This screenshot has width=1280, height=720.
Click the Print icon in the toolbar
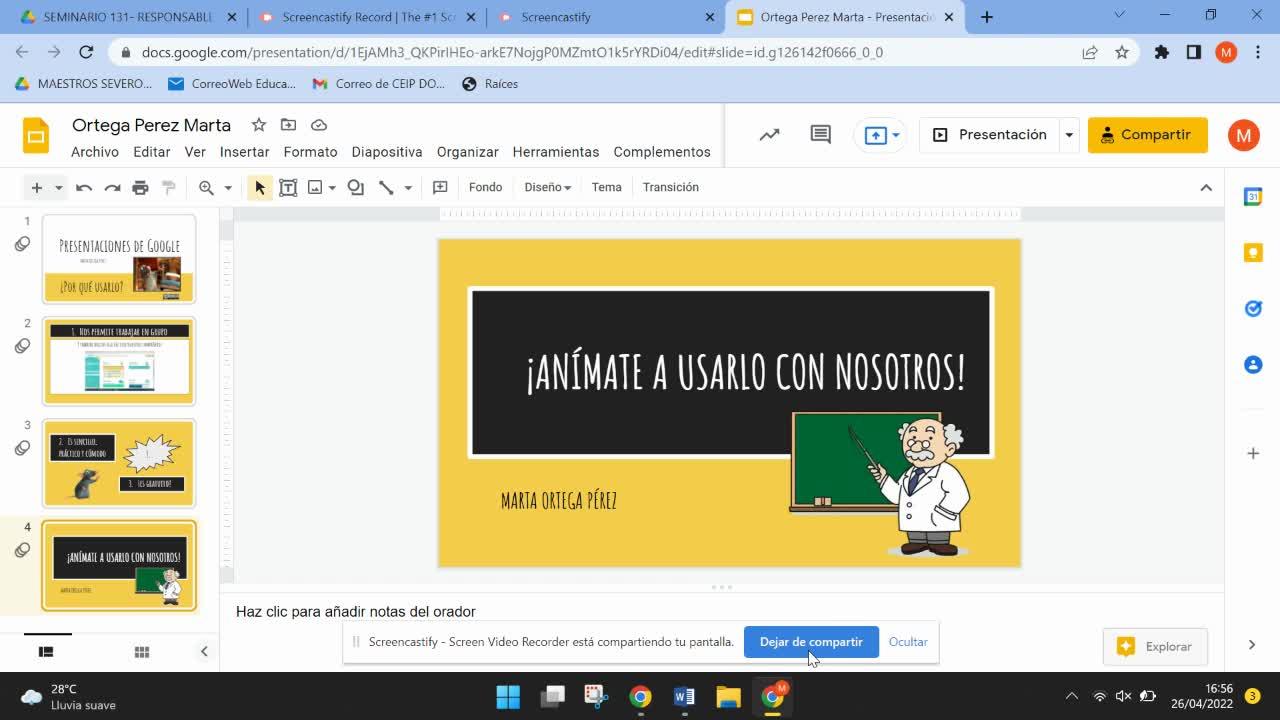pyautogui.click(x=140, y=188)
